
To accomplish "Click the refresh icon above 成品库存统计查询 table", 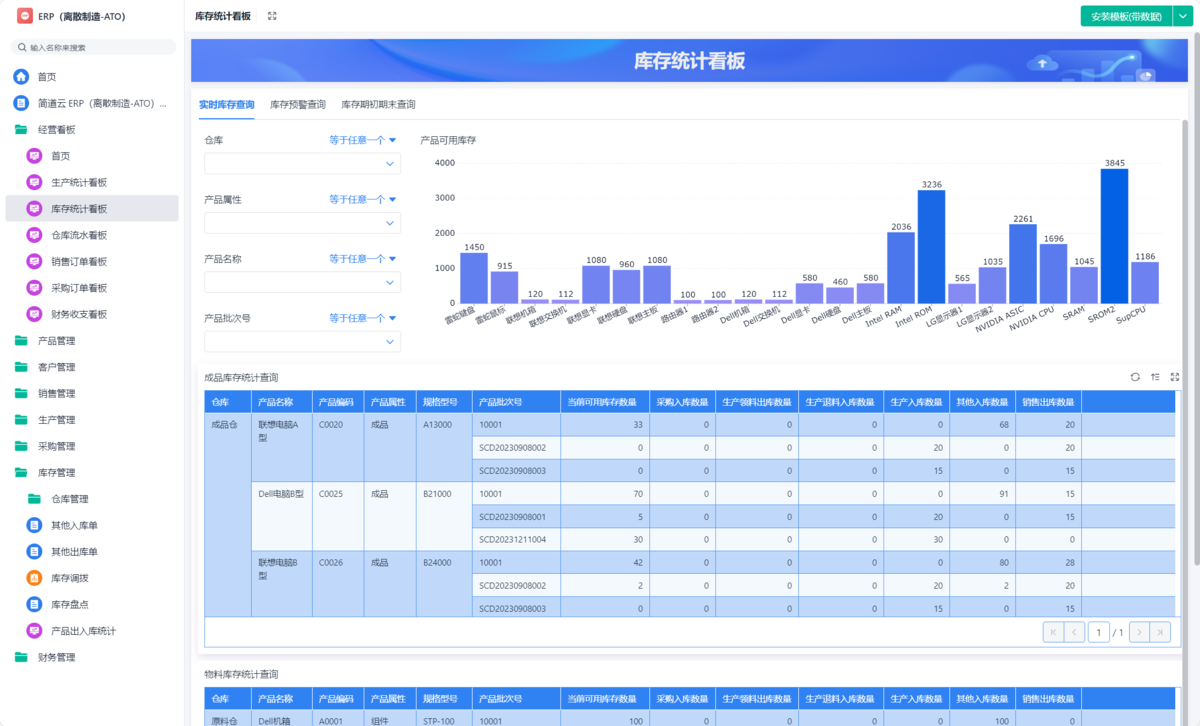I will click(1135, 377).
